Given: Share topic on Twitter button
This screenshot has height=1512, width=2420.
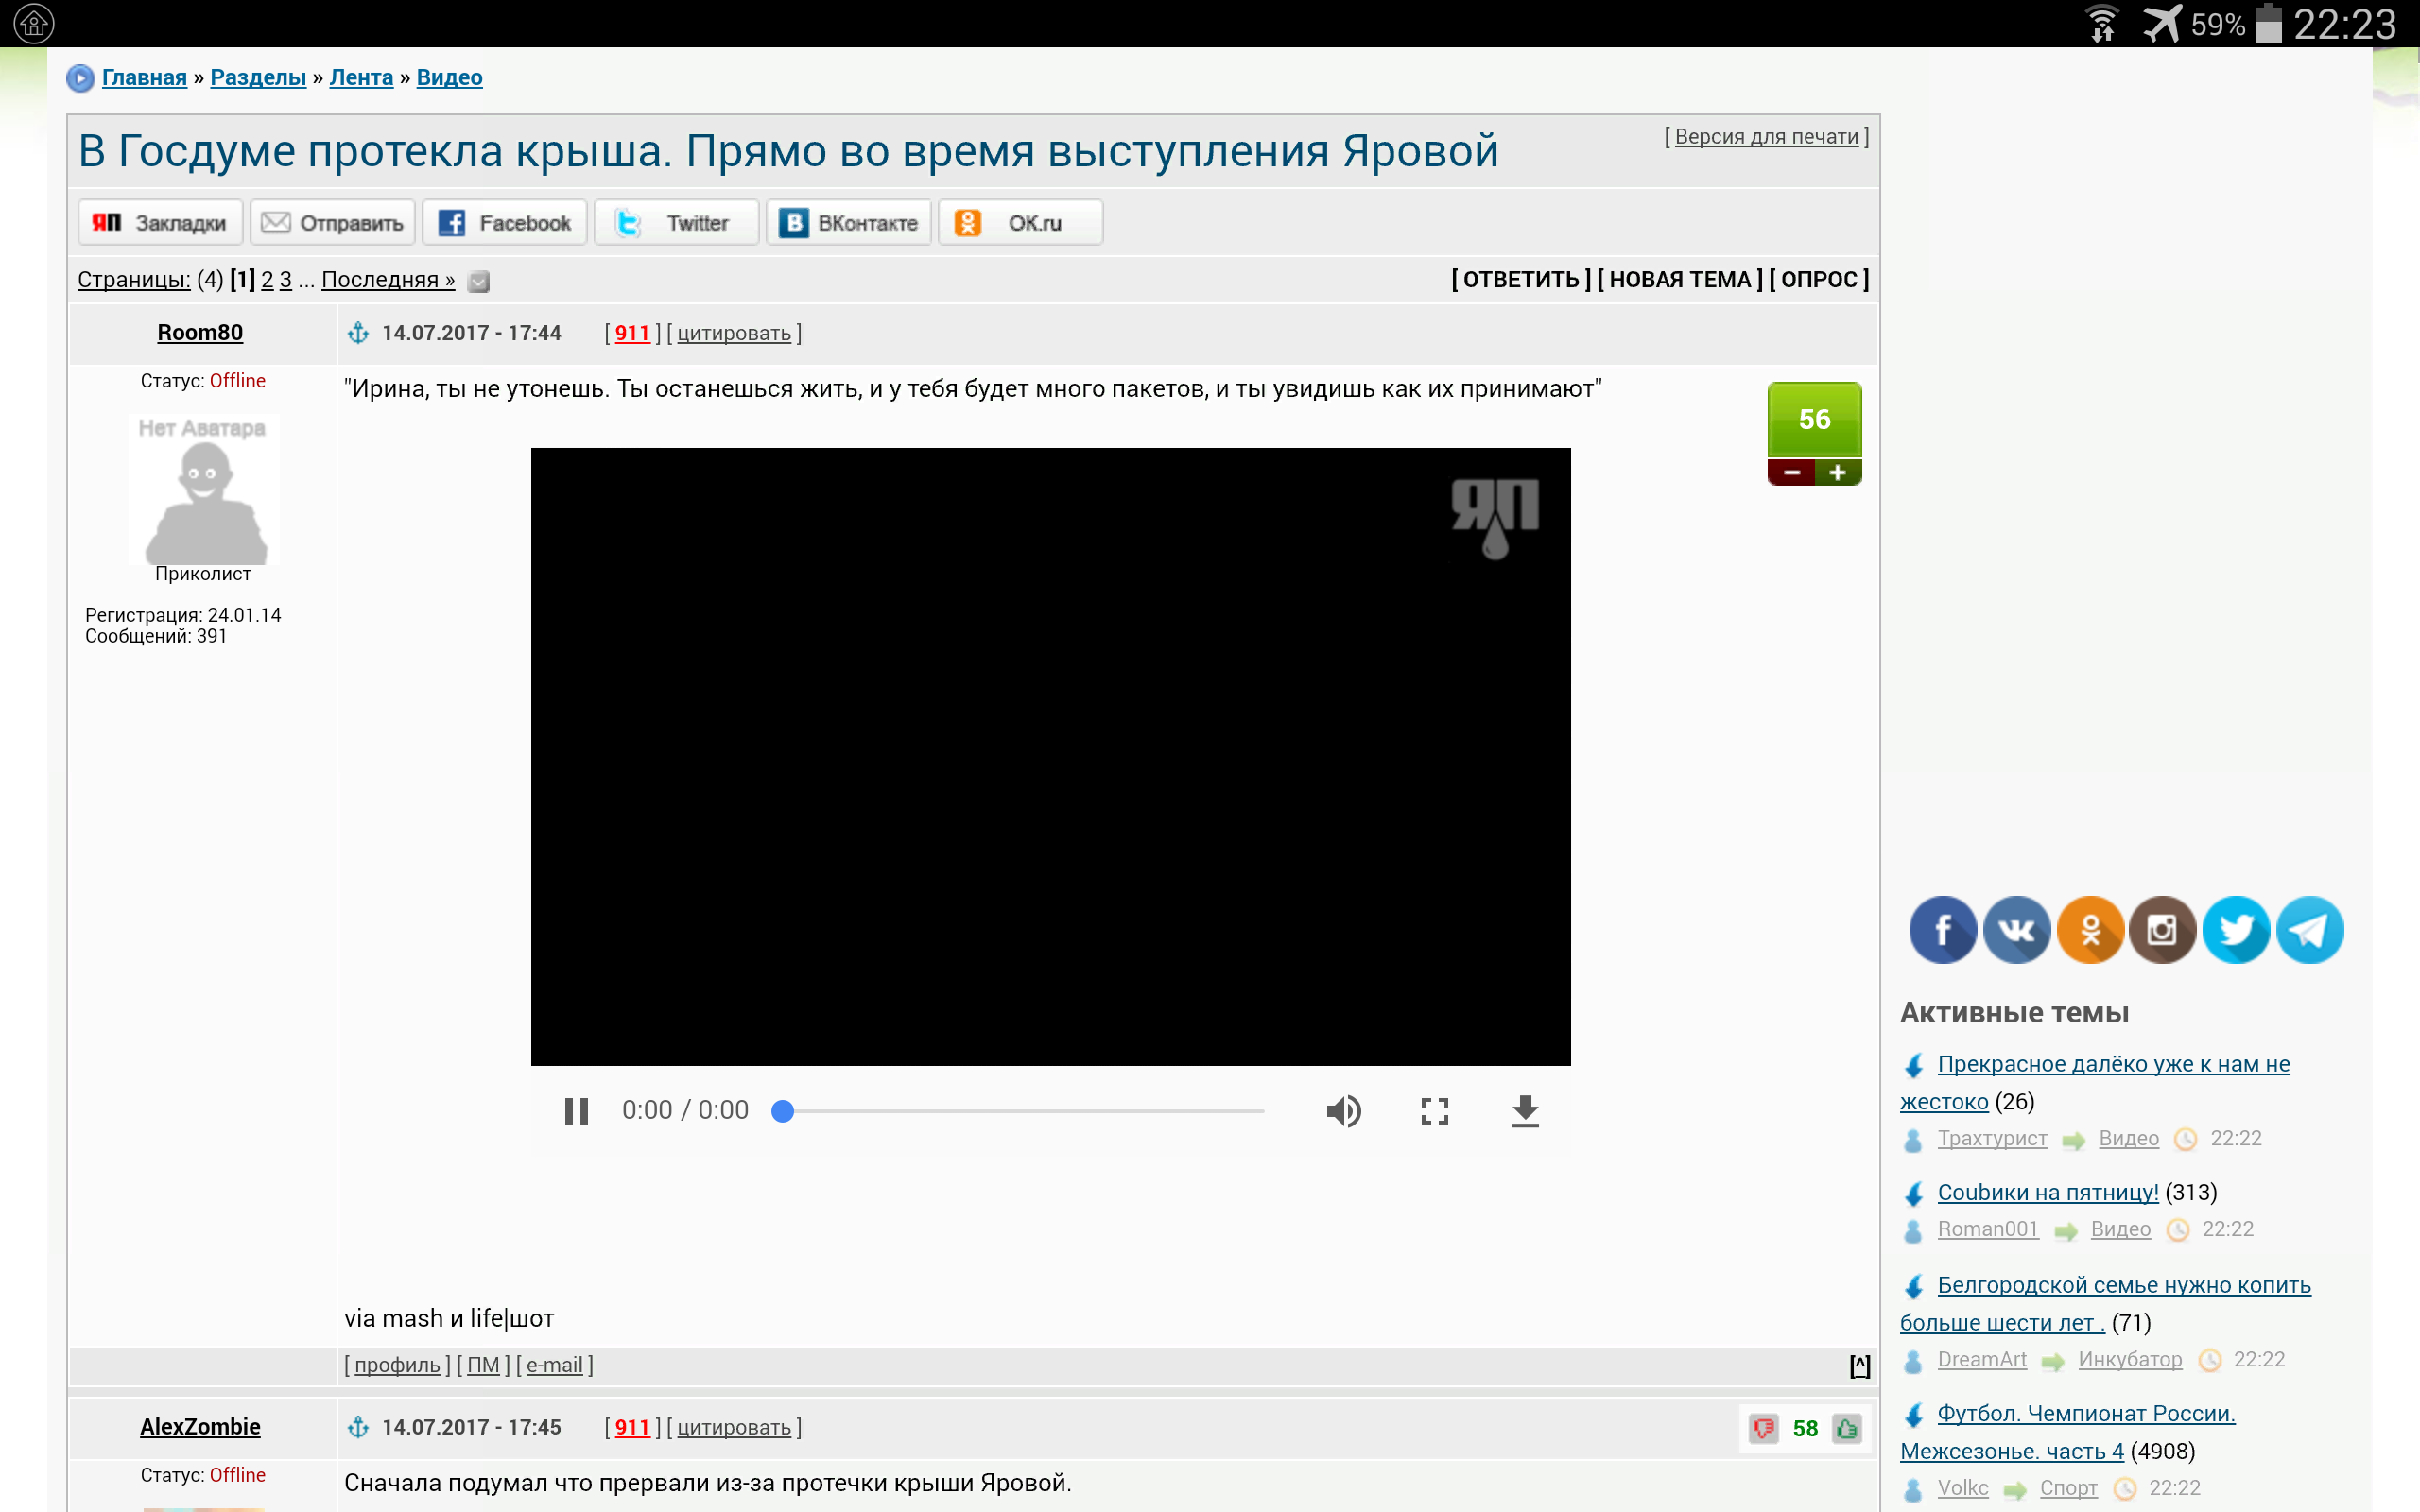Looking at the screenshot, I should 676,222.
